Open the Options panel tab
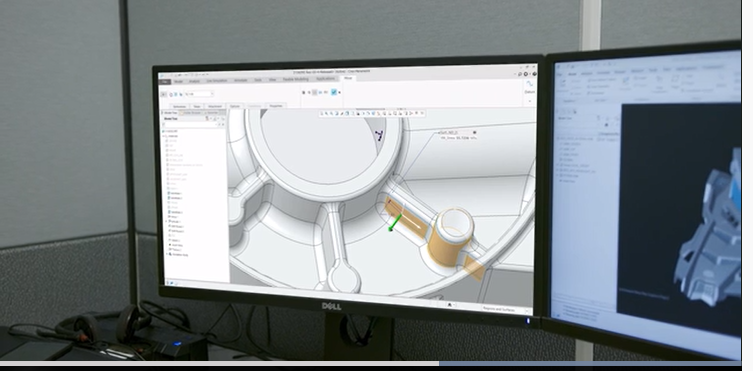This screenshot has height=371, width=753. pyautogui.click(x=235, y=106)
